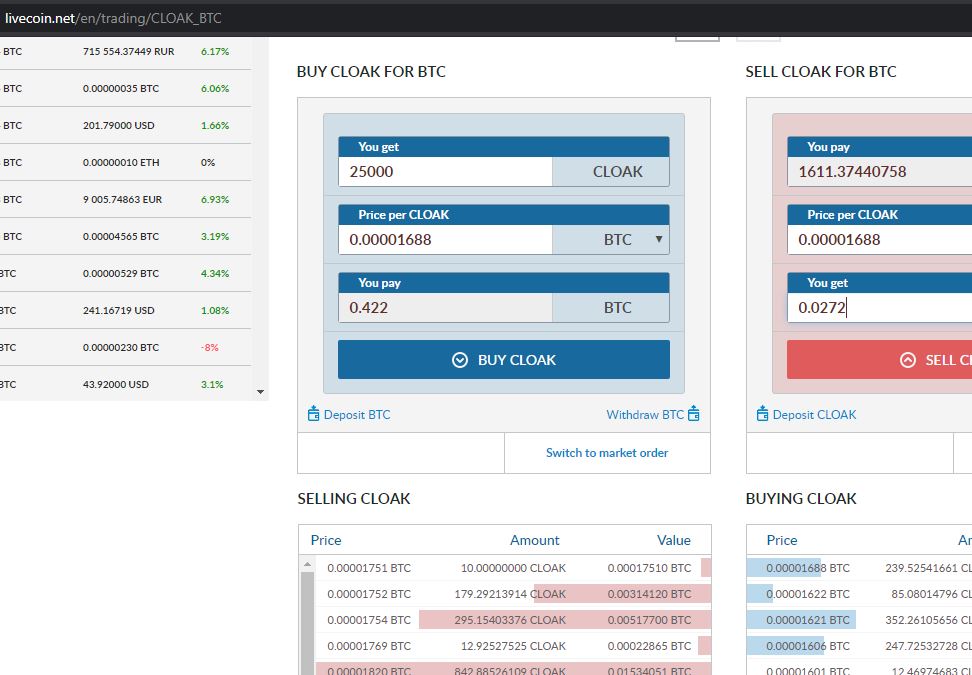The image size is (972, 675).
Task: Select the 0.00001752 BTC sell order price
Action: coord(369,594)
